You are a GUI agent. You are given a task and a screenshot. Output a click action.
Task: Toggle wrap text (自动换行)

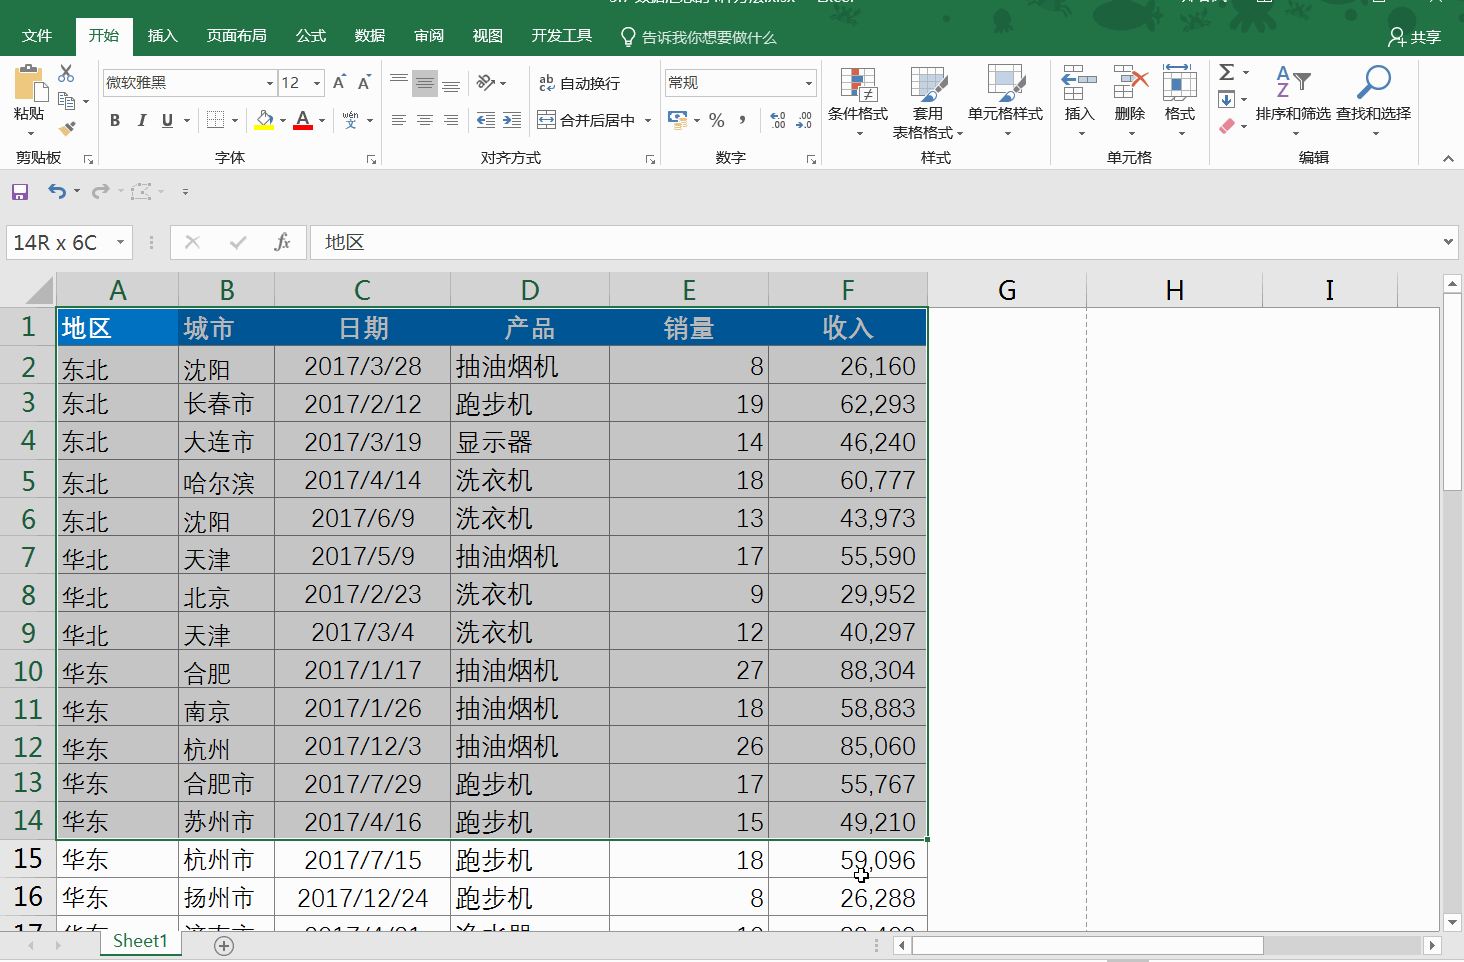tap(579, 83)
